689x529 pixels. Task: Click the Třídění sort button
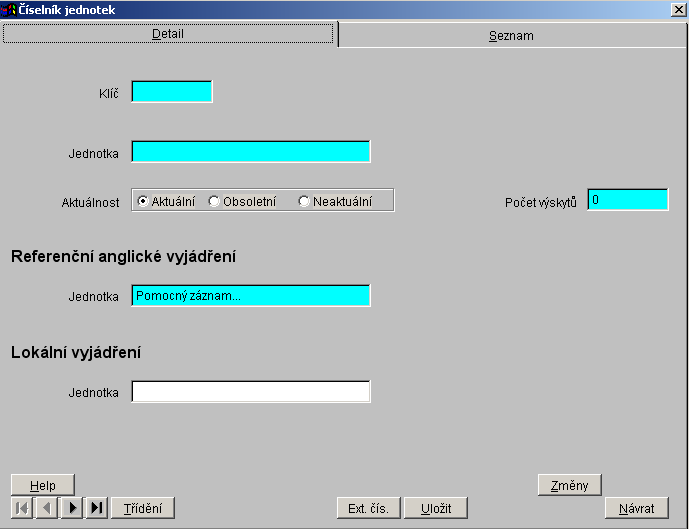(142, 508)
